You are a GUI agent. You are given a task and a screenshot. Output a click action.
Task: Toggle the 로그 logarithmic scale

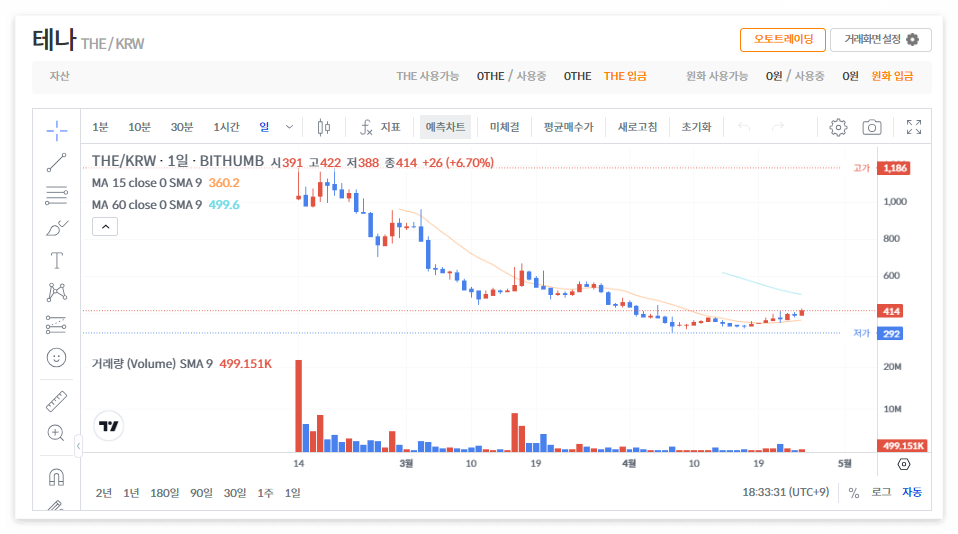(x=880, y=492)
